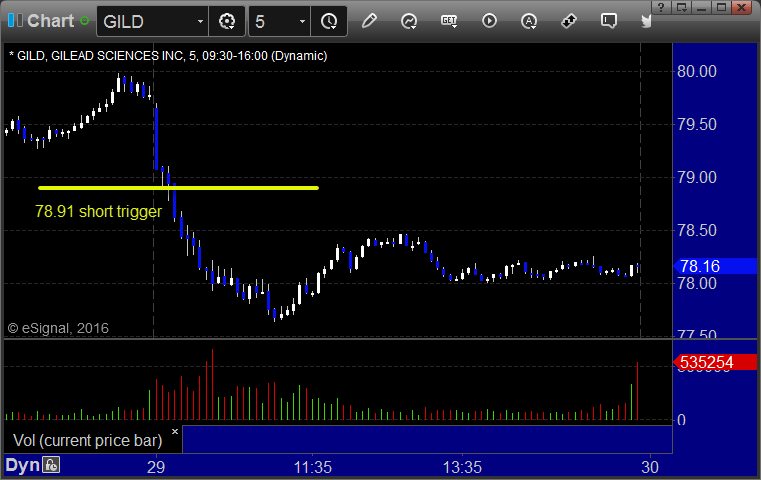Click the 535254 volume marker

[x=715, y=362]
